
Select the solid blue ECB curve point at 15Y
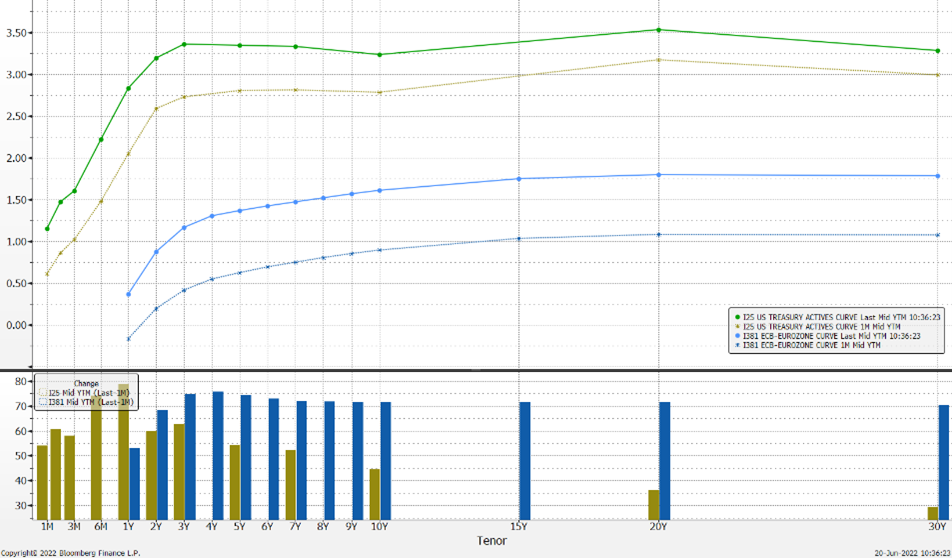[518, 179]
